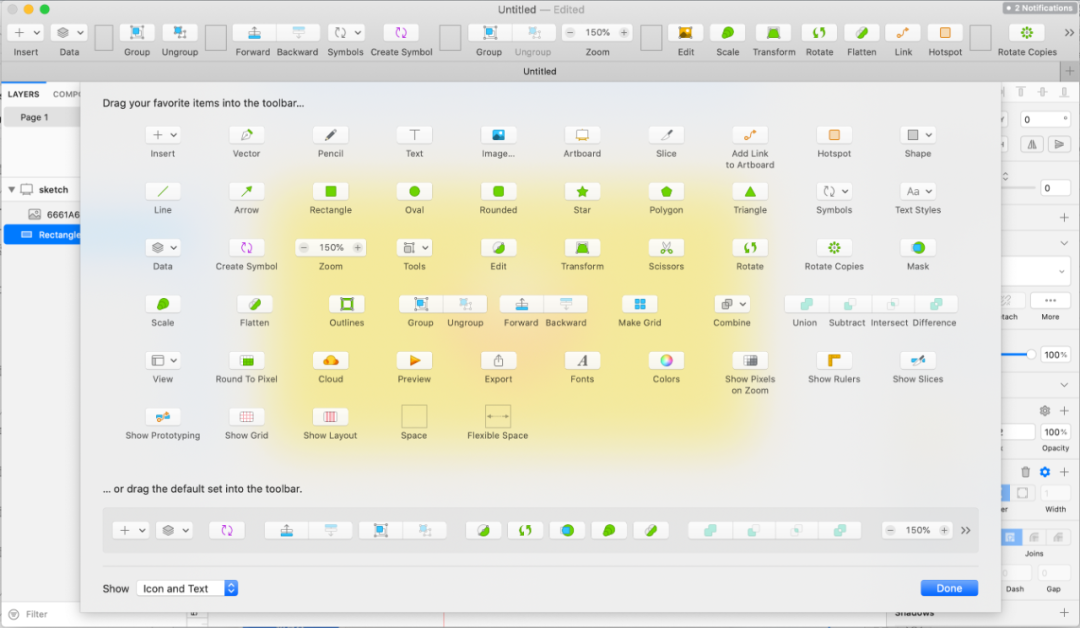Click Create Symbol in the top toolbar
This screenshot has width=1080, height=628.
pyautogui.click(x=401, y=33)
